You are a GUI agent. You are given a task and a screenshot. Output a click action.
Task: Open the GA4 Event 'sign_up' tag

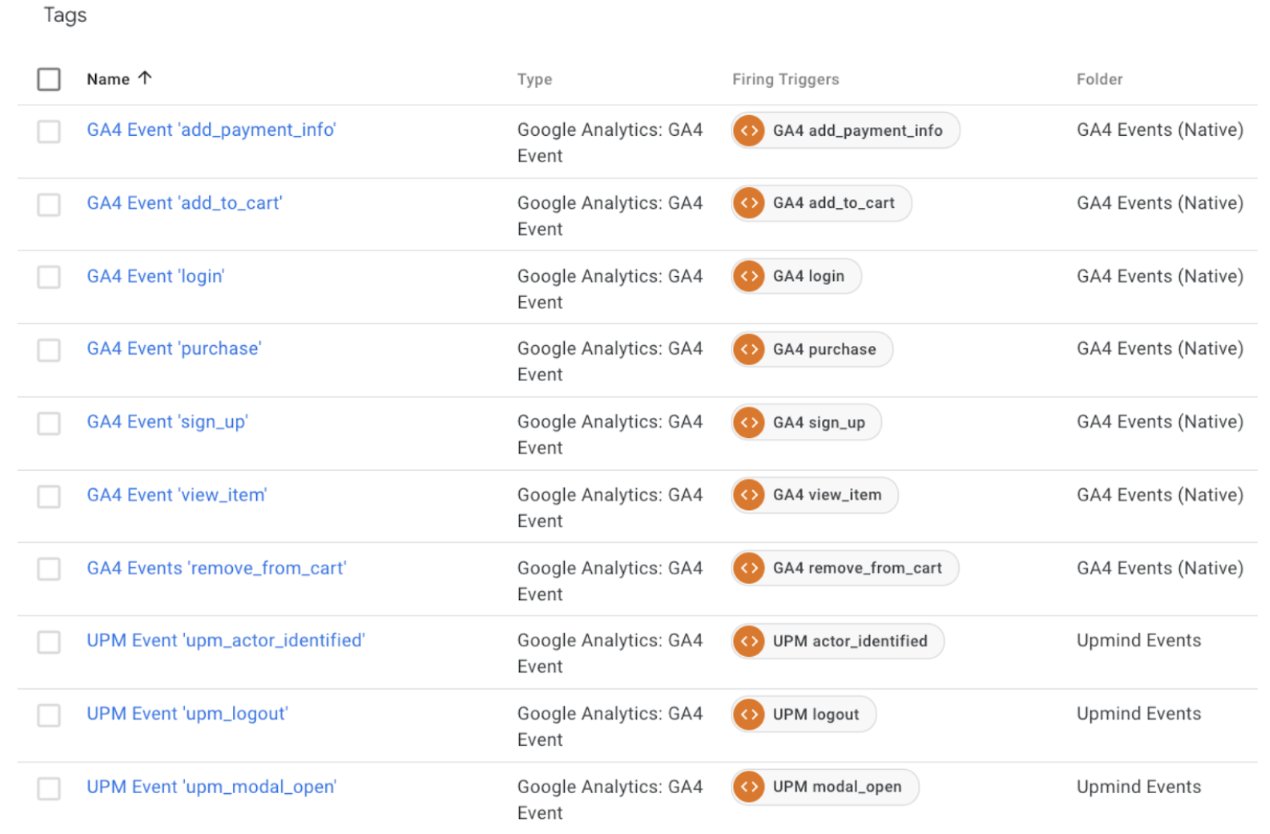167,422
